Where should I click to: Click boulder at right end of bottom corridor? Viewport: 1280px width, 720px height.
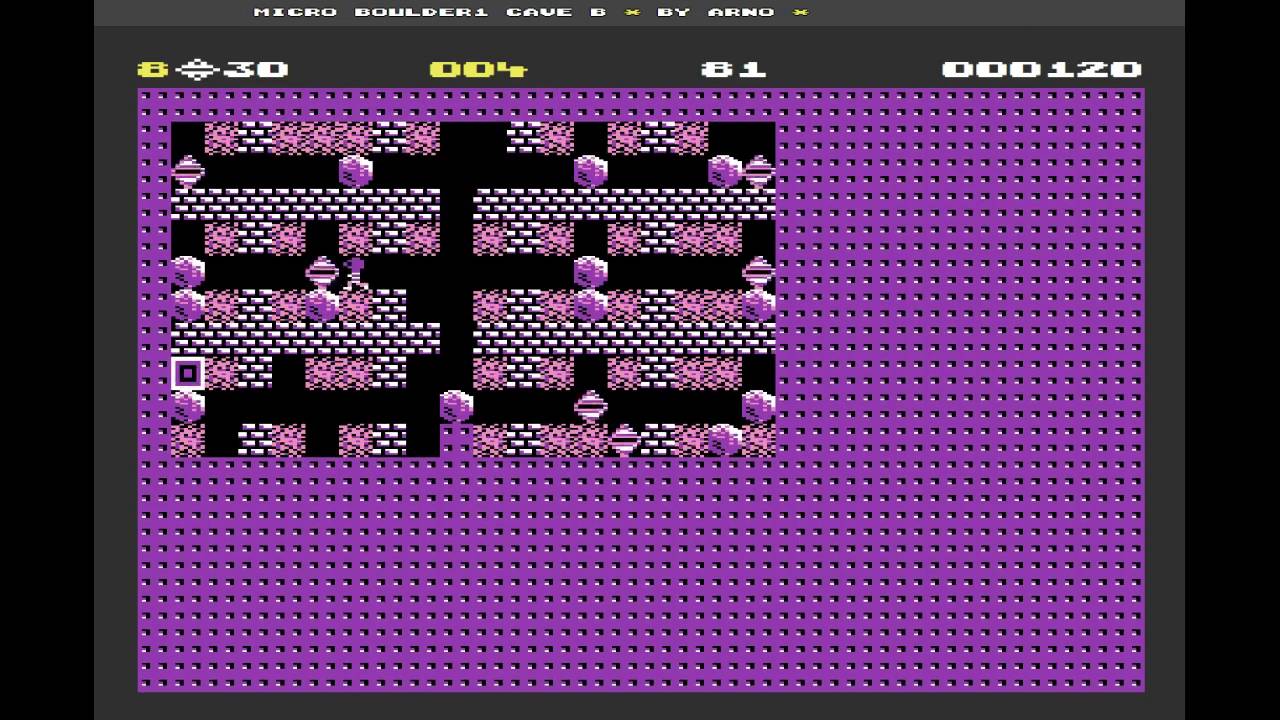[758, 406]
